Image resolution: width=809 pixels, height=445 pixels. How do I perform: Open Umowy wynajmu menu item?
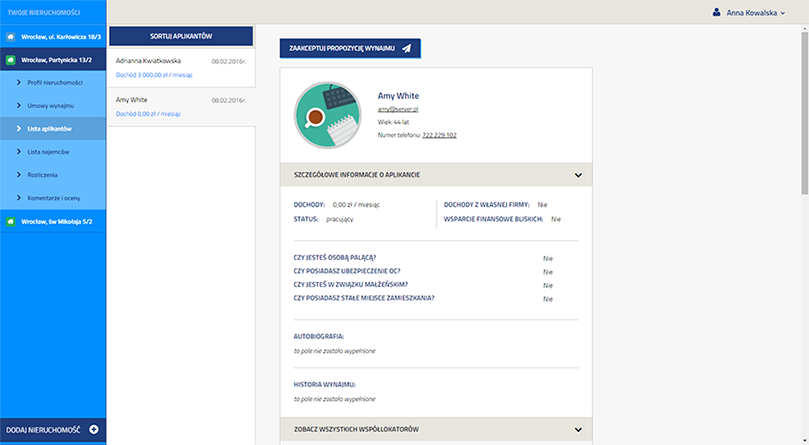pos(53,105)
